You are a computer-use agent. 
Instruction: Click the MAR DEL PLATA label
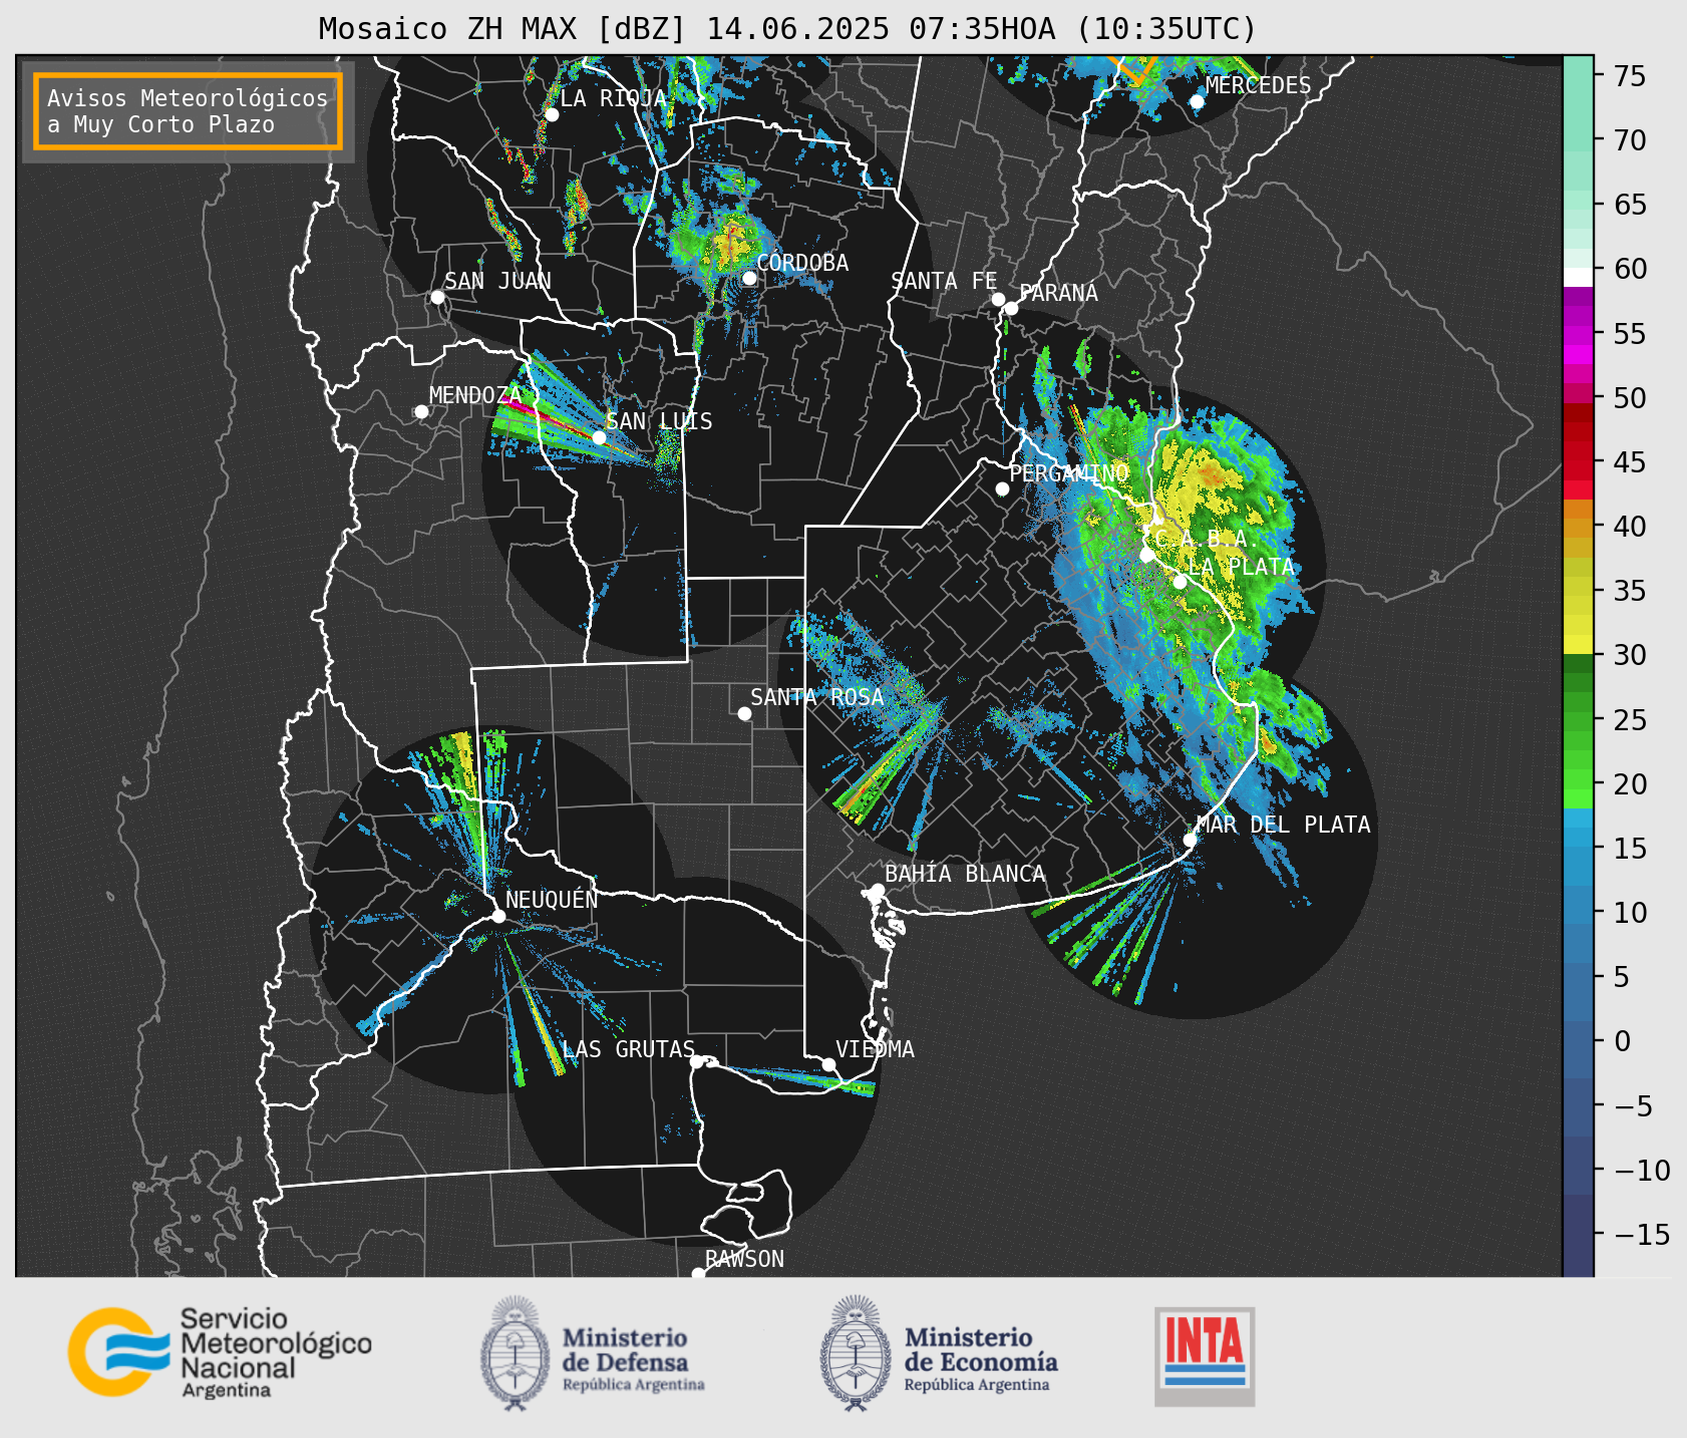[1283, 825]
